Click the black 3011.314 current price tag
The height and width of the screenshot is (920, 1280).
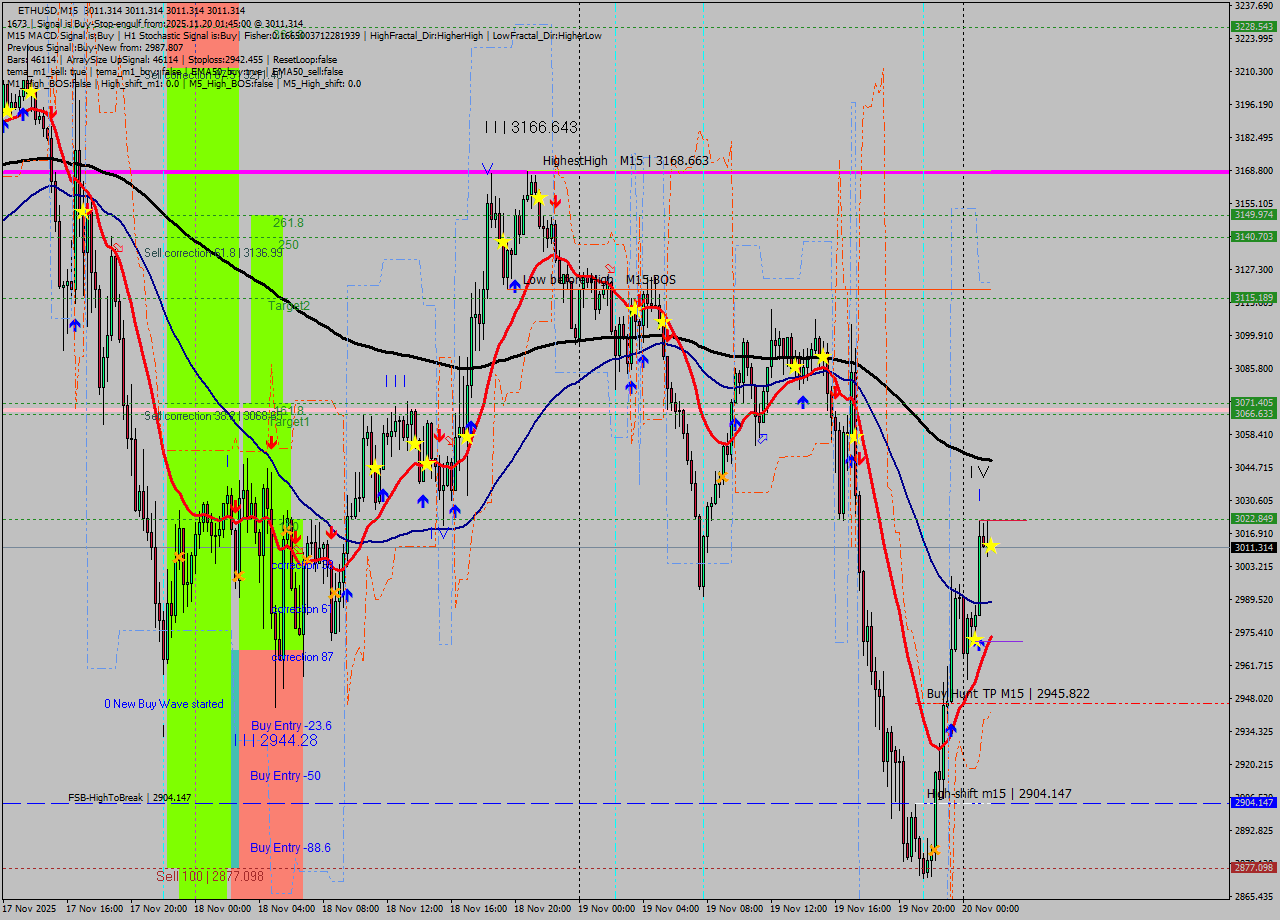[x=1253, y=548]
